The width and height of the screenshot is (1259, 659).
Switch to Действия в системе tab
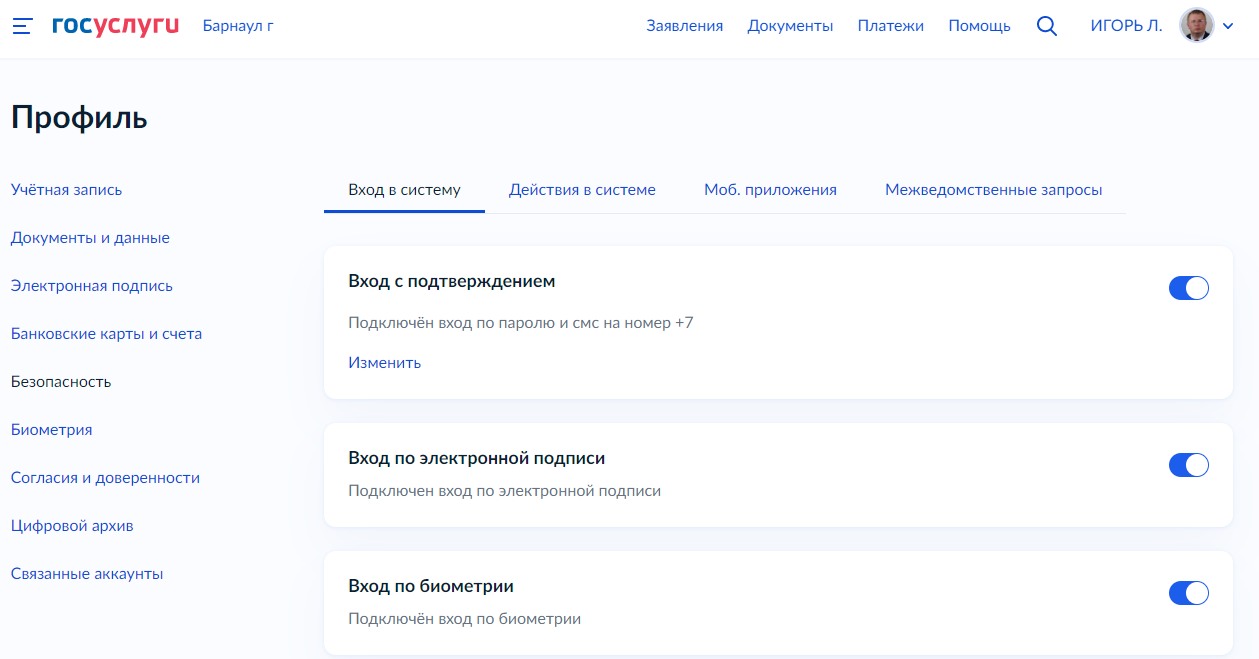coord(582,190)
